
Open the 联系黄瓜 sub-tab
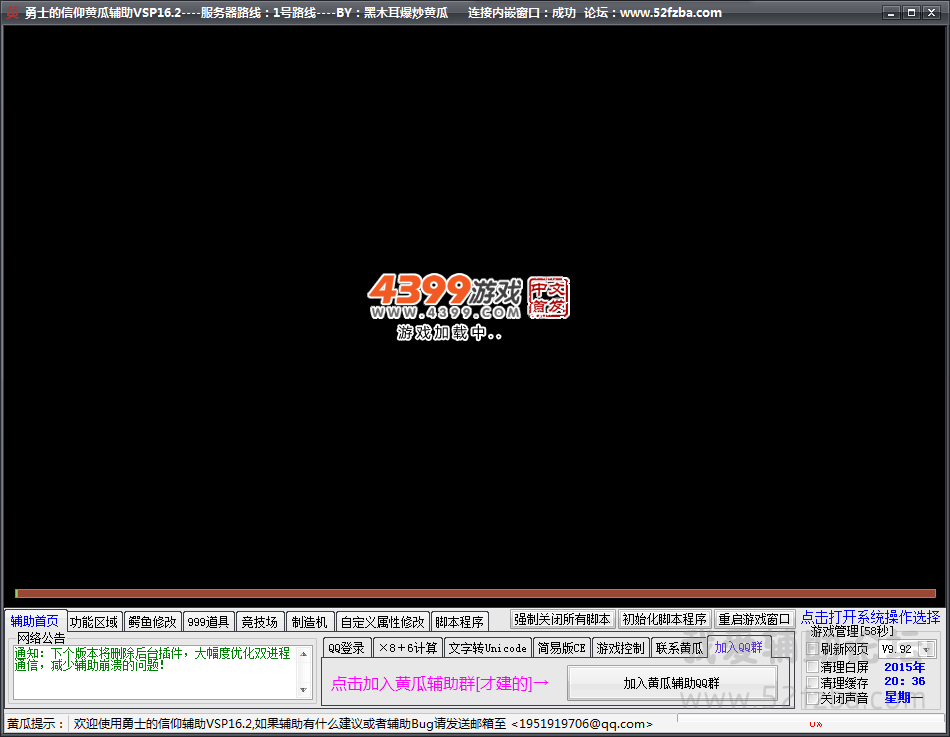point(679,648)
